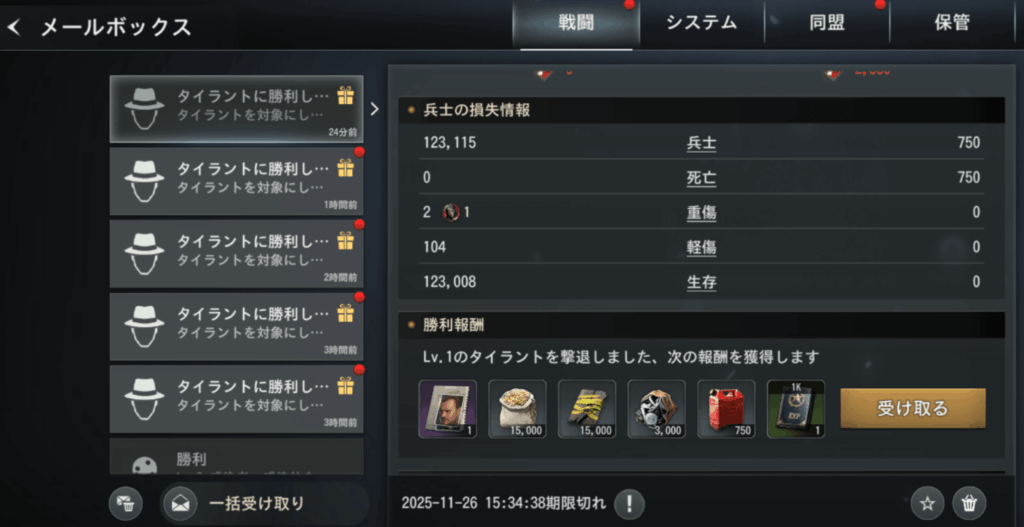Go back with the Mailbox arrow

[14, 27]
